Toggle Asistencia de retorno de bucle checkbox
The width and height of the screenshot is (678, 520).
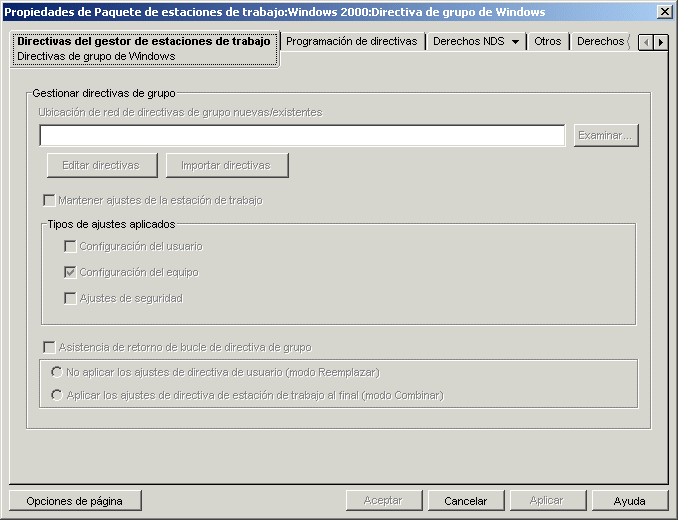click(x=49, y=348)
